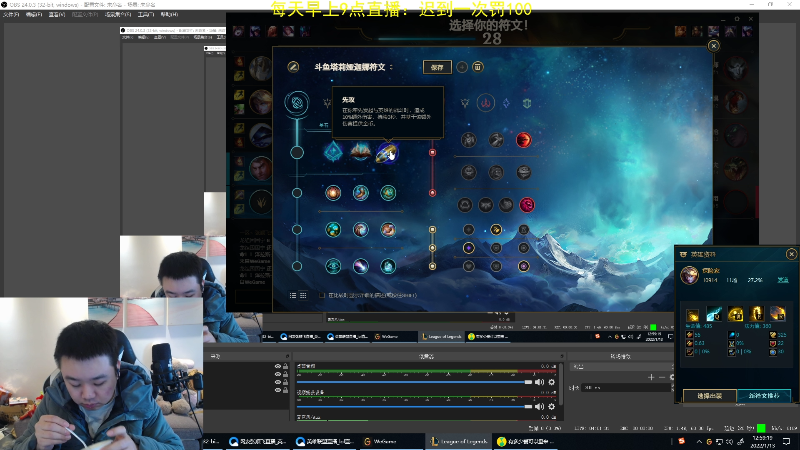Screen dimensions: 800x450
Task: Open the 查看(V) menu in OBS
Action: coord(57,14)
